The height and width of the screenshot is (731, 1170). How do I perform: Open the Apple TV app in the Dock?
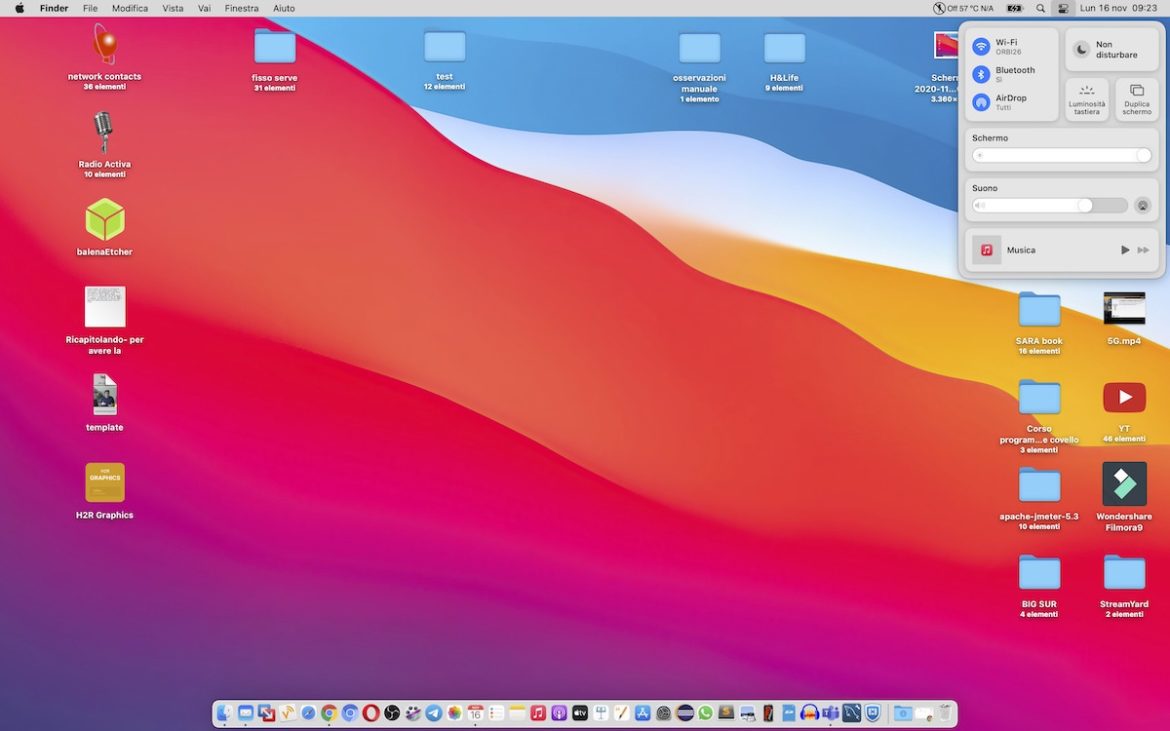click(580, 713)
